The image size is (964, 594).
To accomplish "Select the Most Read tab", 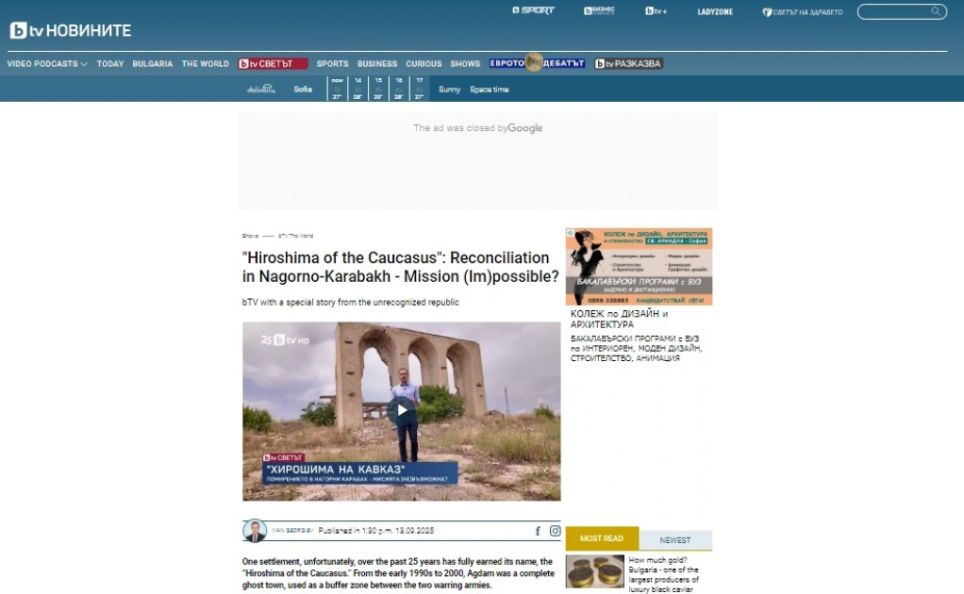I will pos(602,539).
